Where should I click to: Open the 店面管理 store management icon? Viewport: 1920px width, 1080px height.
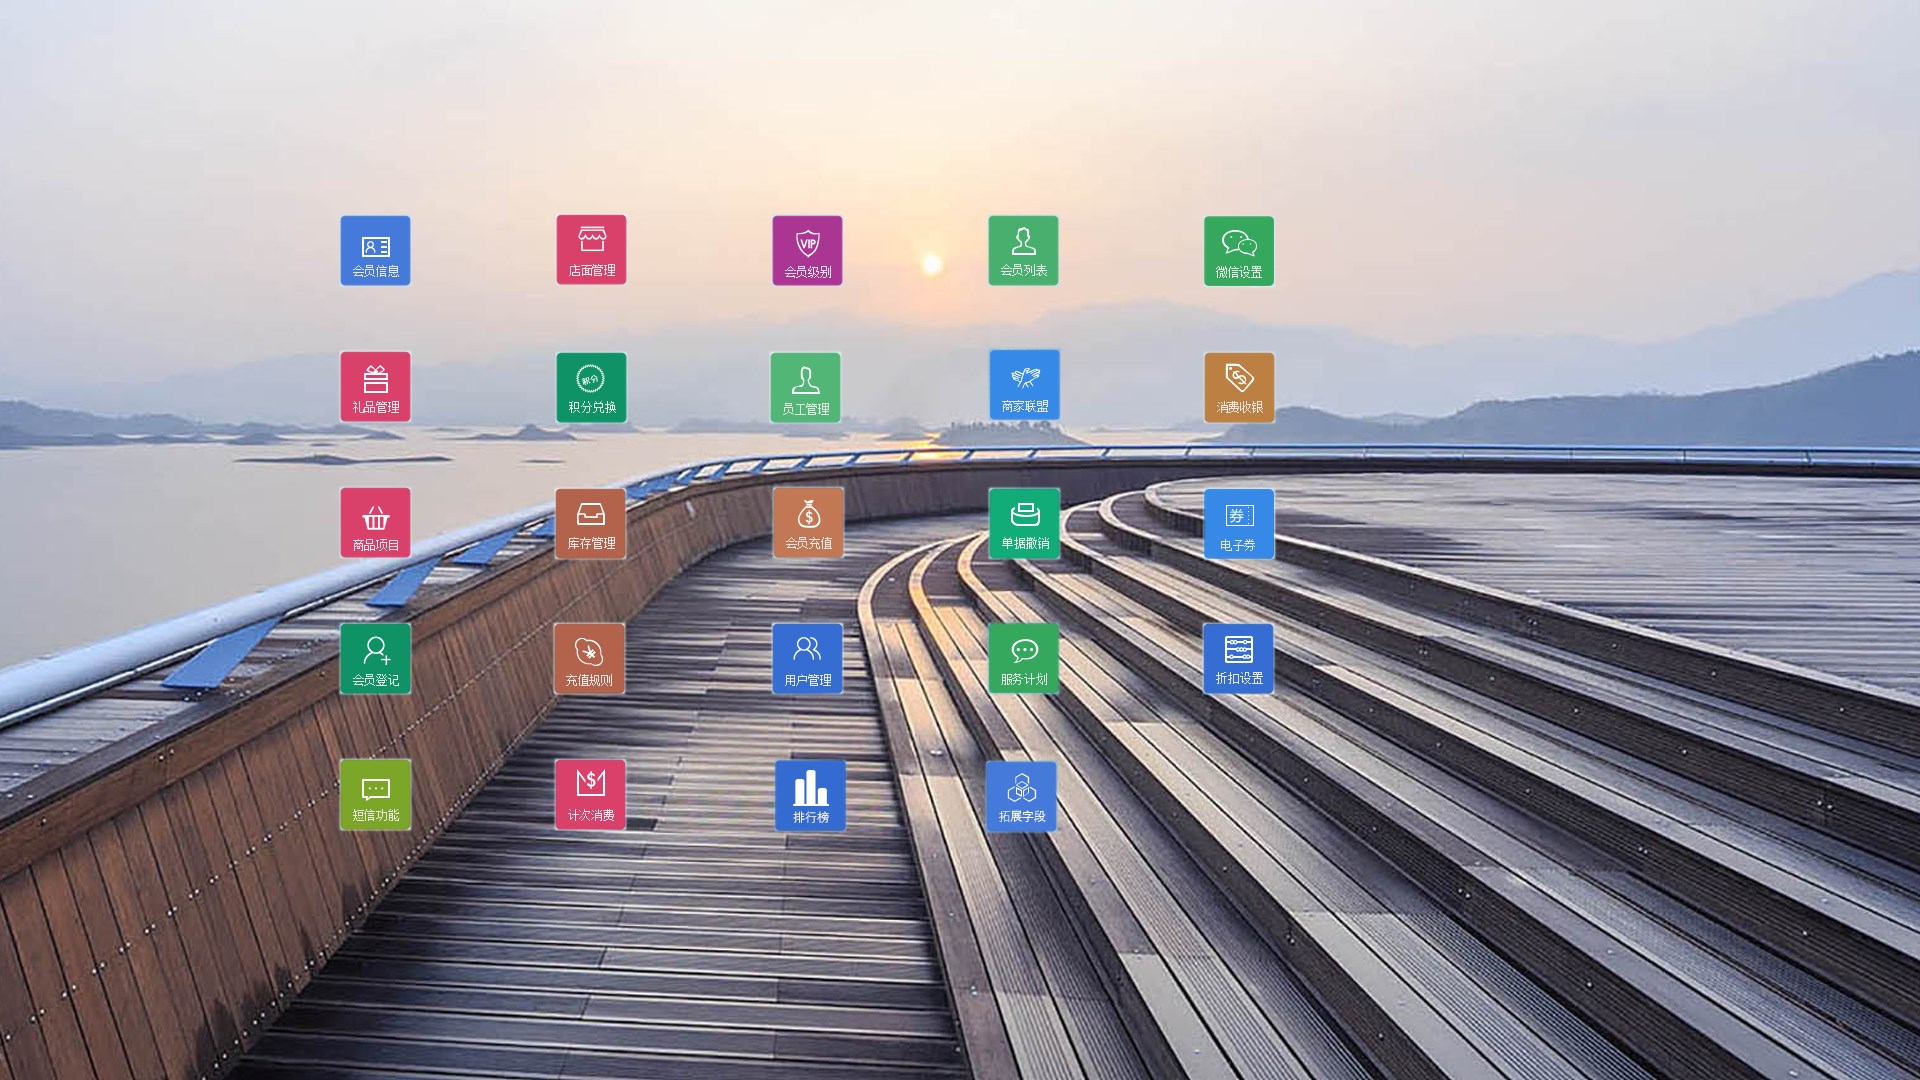coord(591,250)
